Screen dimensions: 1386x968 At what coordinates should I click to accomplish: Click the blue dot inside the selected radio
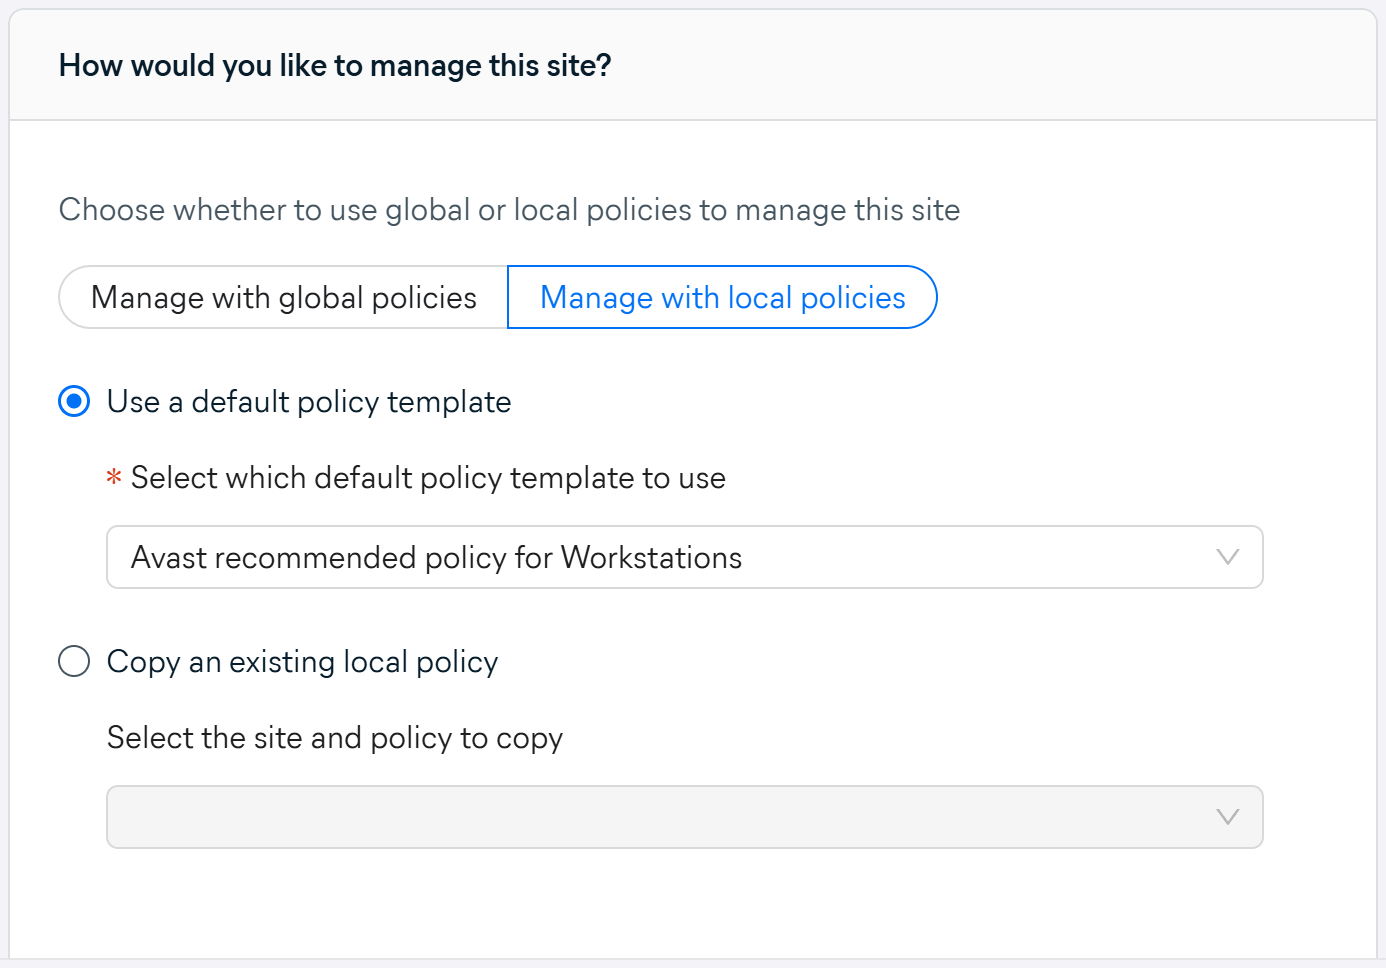pos(74,402)
